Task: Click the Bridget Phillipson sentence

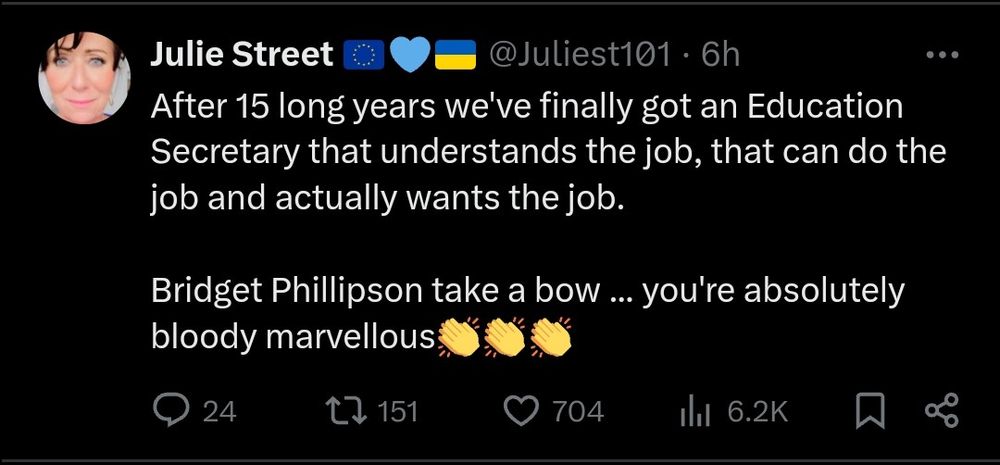Action: pyautogui.click(x=528, y=314)
